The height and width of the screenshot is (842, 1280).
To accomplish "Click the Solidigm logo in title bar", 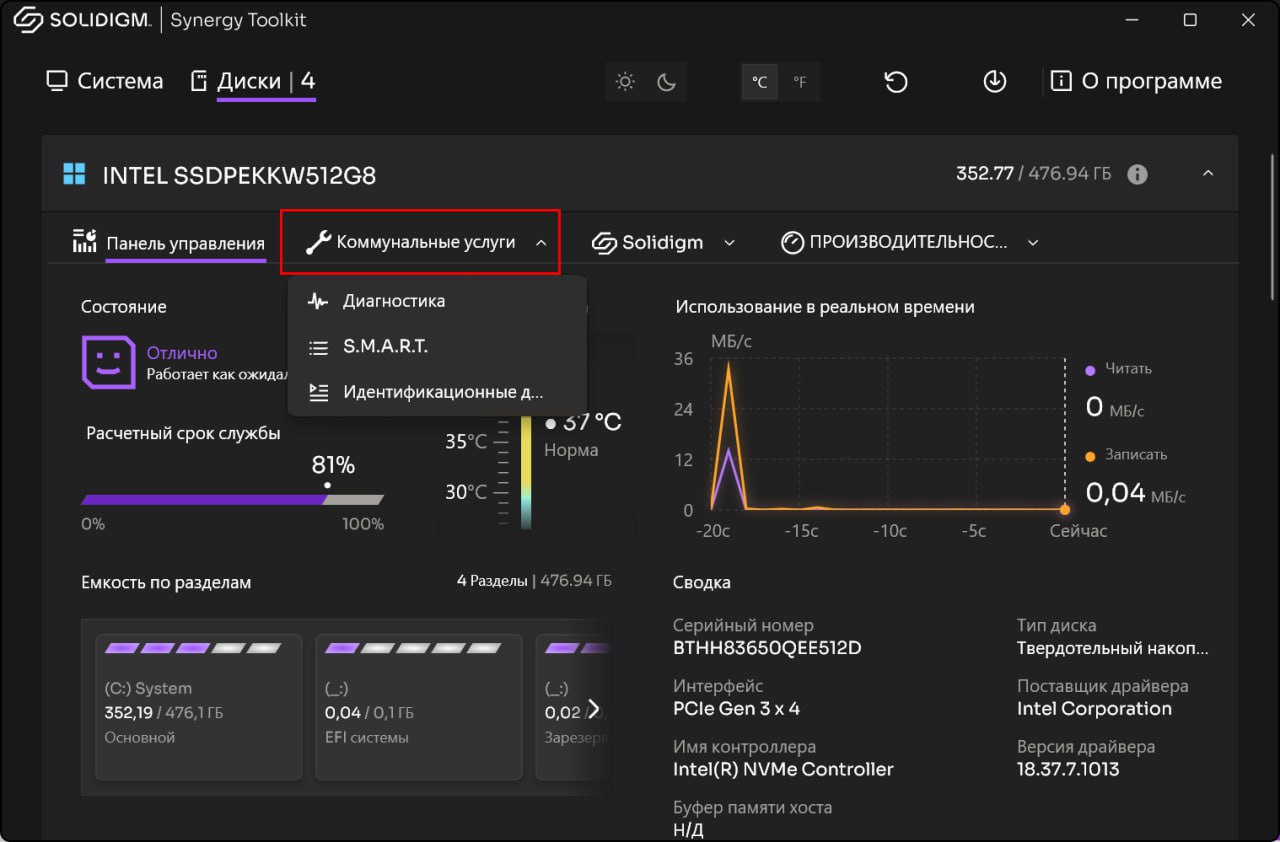I will click(x=82, y=21).
